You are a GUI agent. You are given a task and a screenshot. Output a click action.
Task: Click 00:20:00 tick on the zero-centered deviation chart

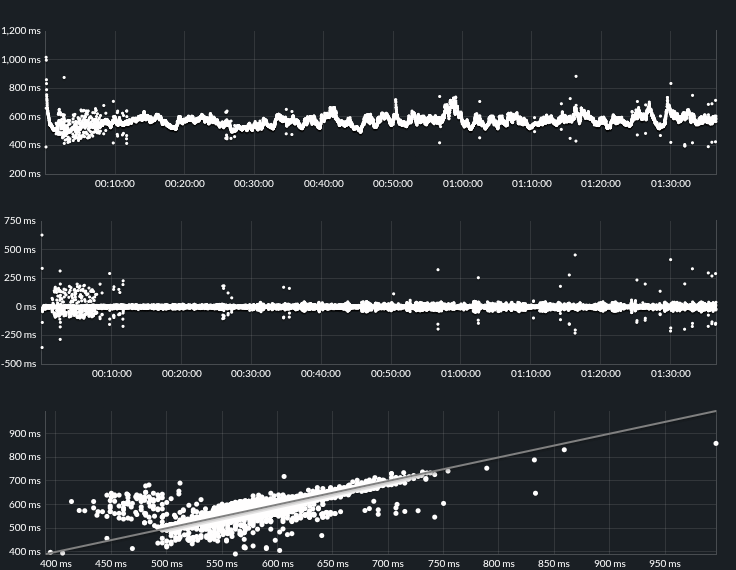tap(182, 374)
